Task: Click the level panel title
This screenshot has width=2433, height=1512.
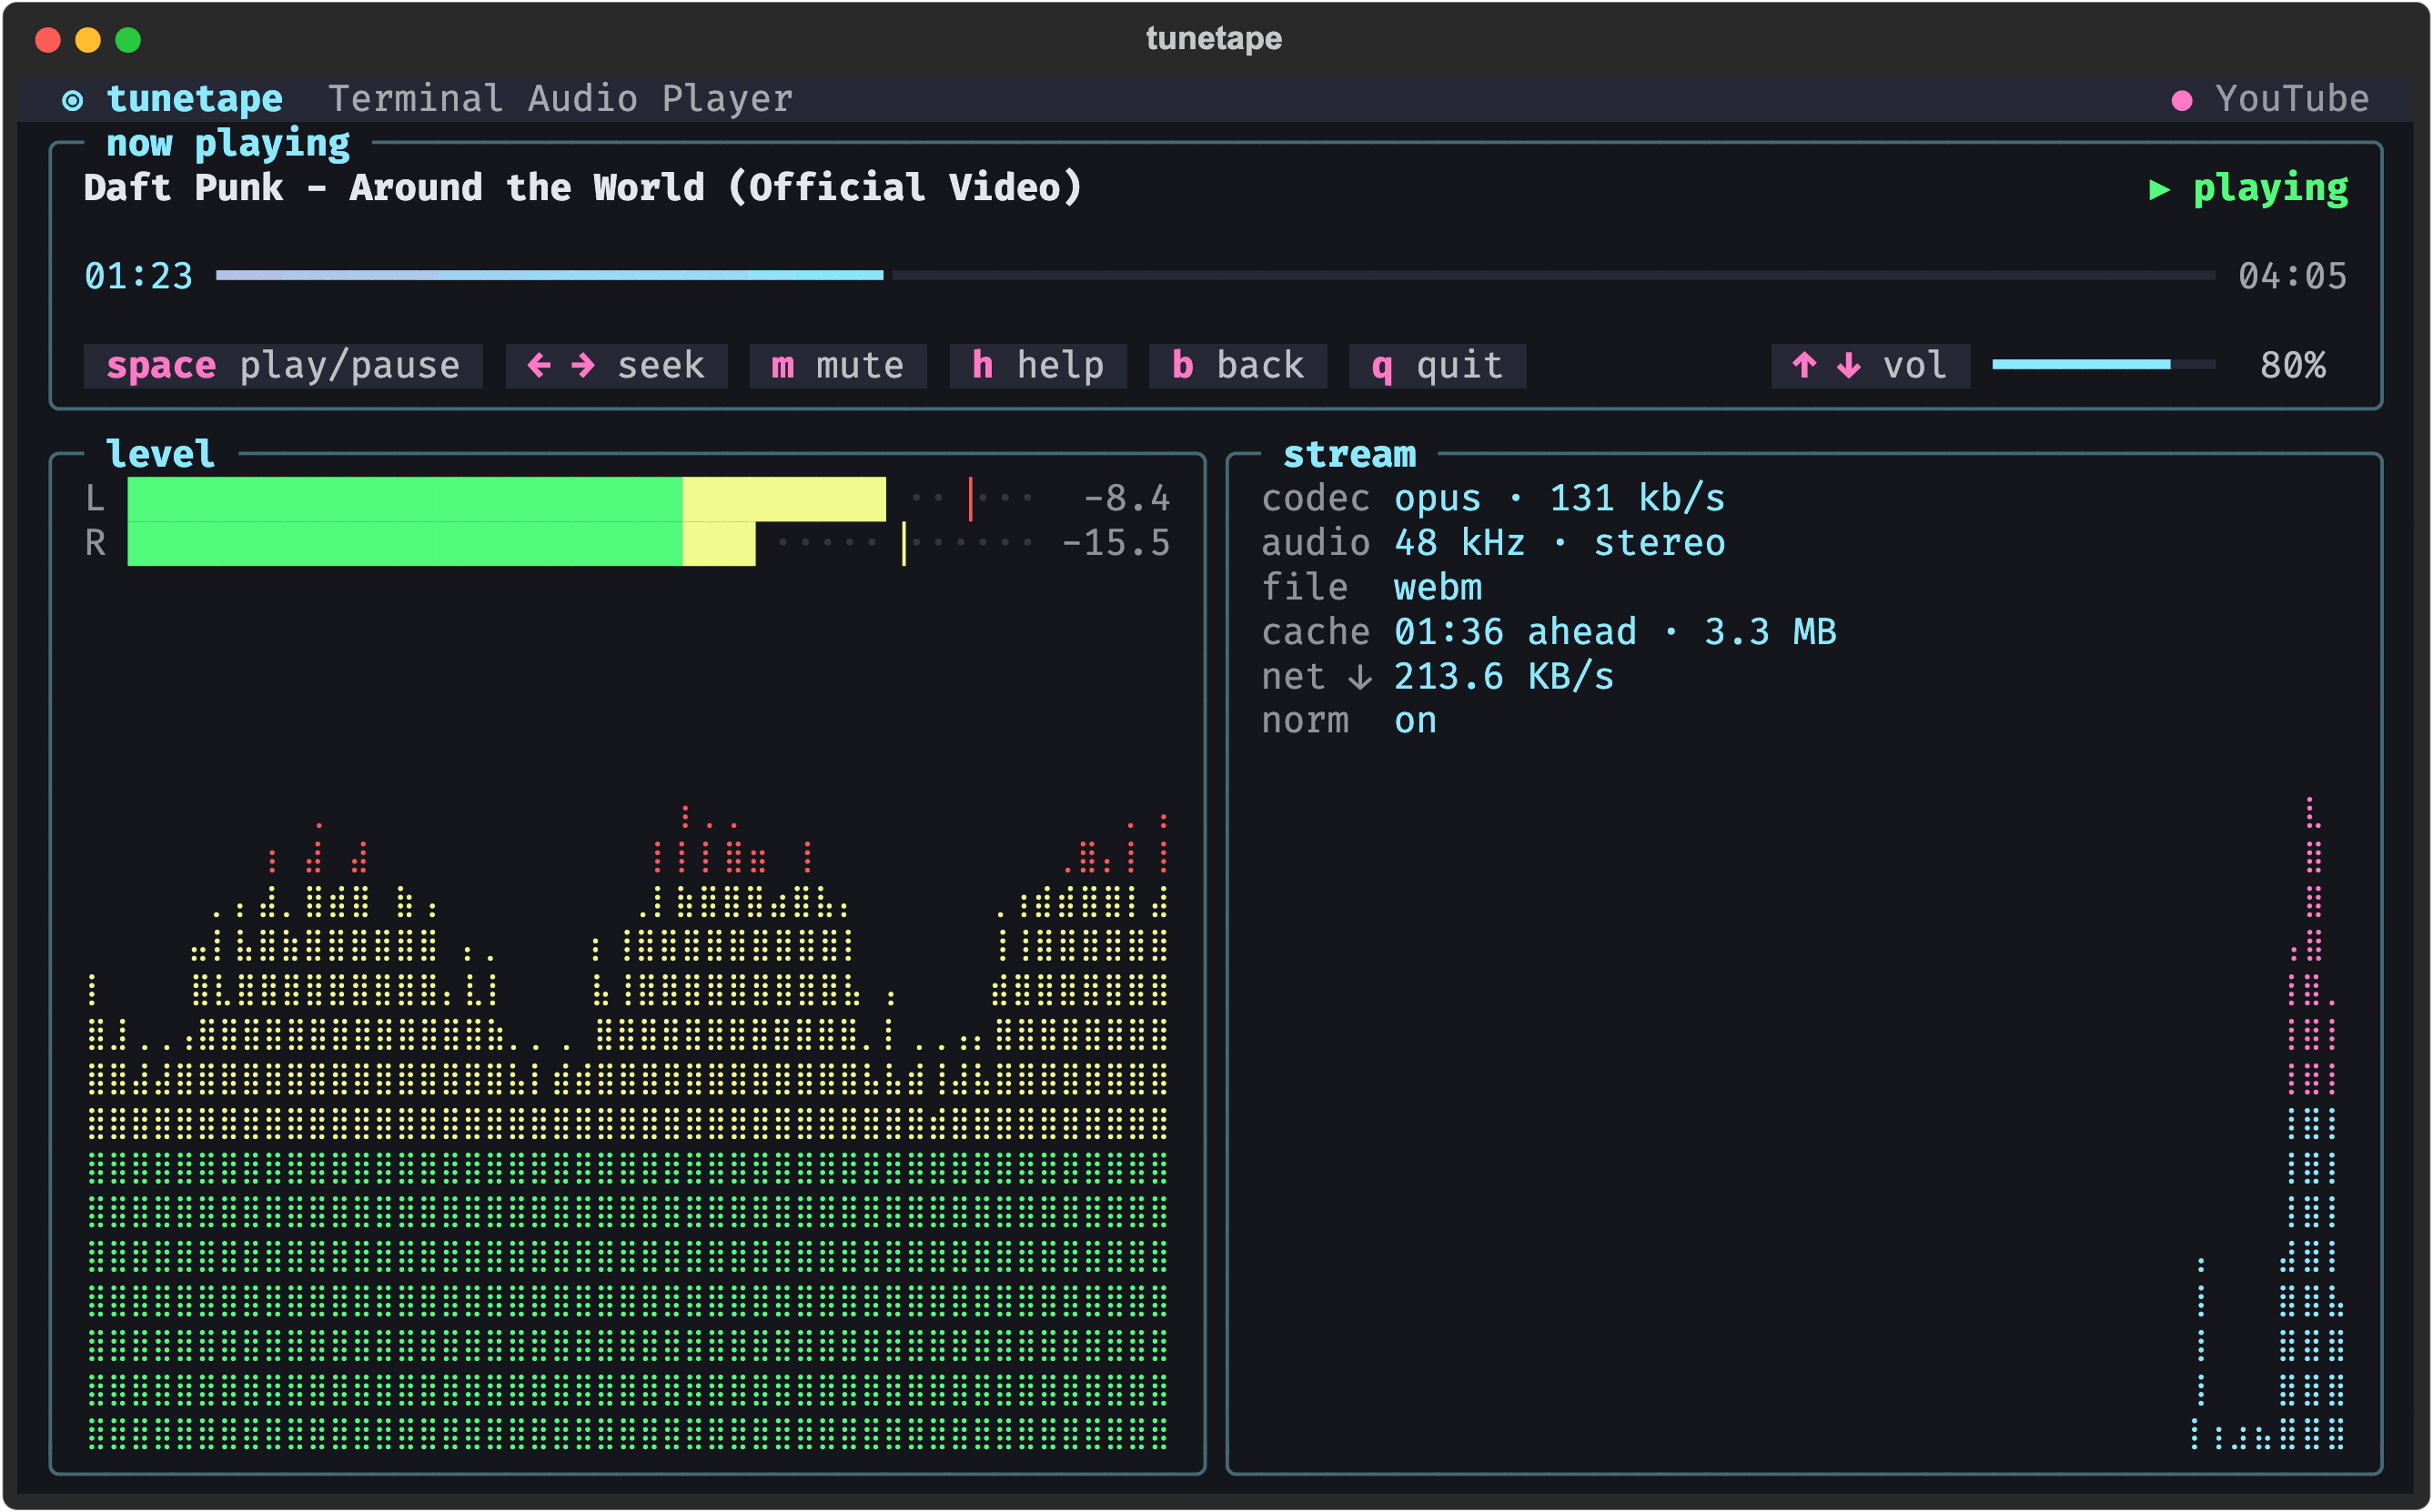Action: tap(161, 455)
